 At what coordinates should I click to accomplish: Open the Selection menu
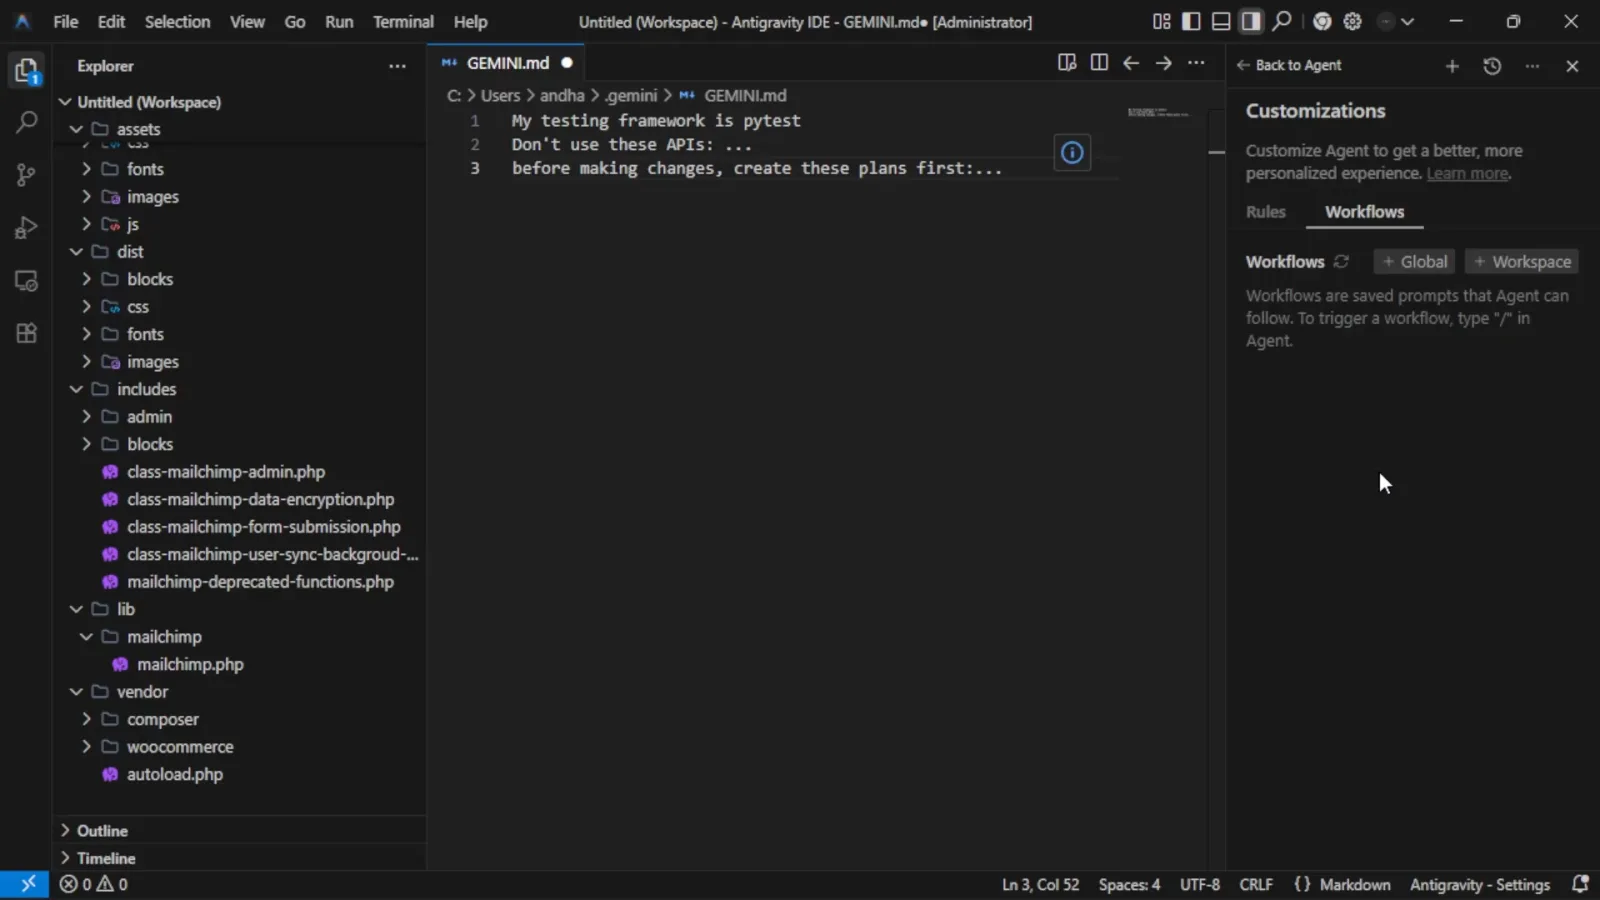click(177, 21)
